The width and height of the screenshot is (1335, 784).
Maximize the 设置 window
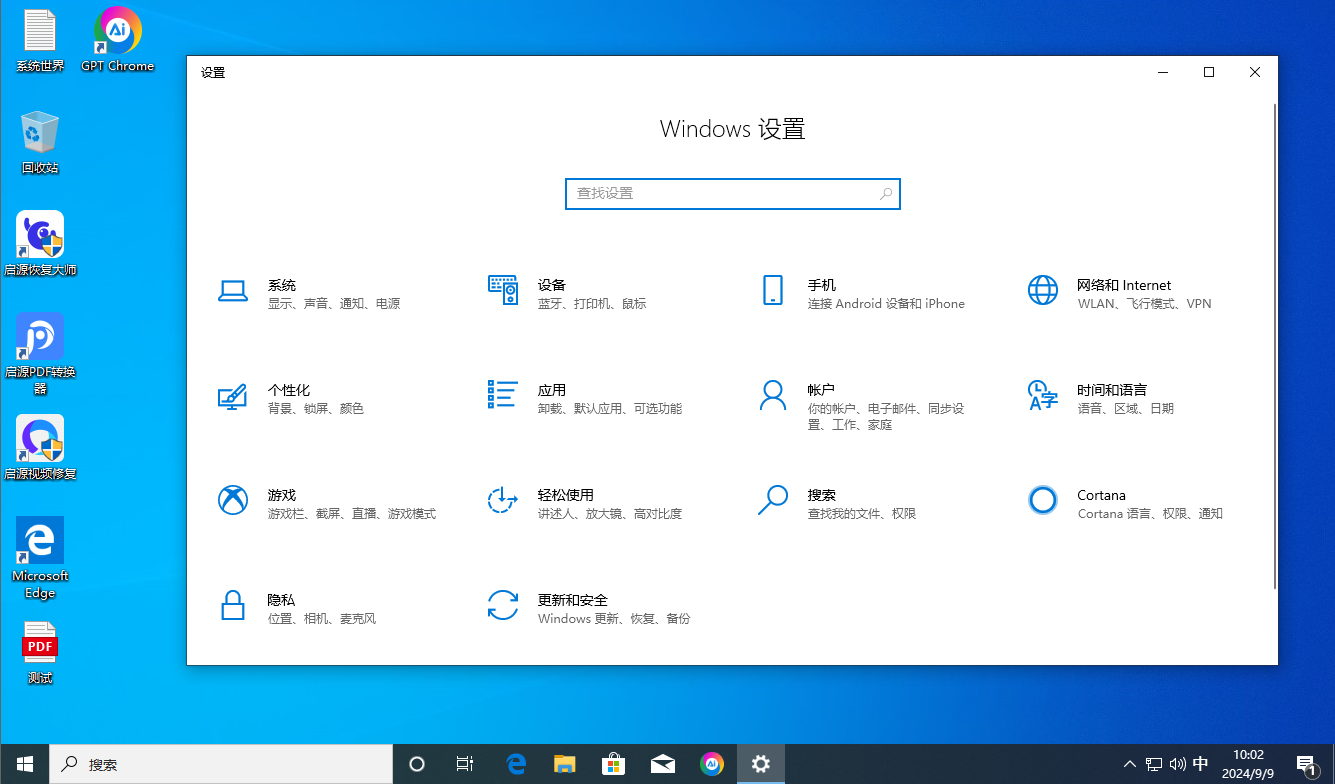pyautogui.click(x=1209, y=72)
